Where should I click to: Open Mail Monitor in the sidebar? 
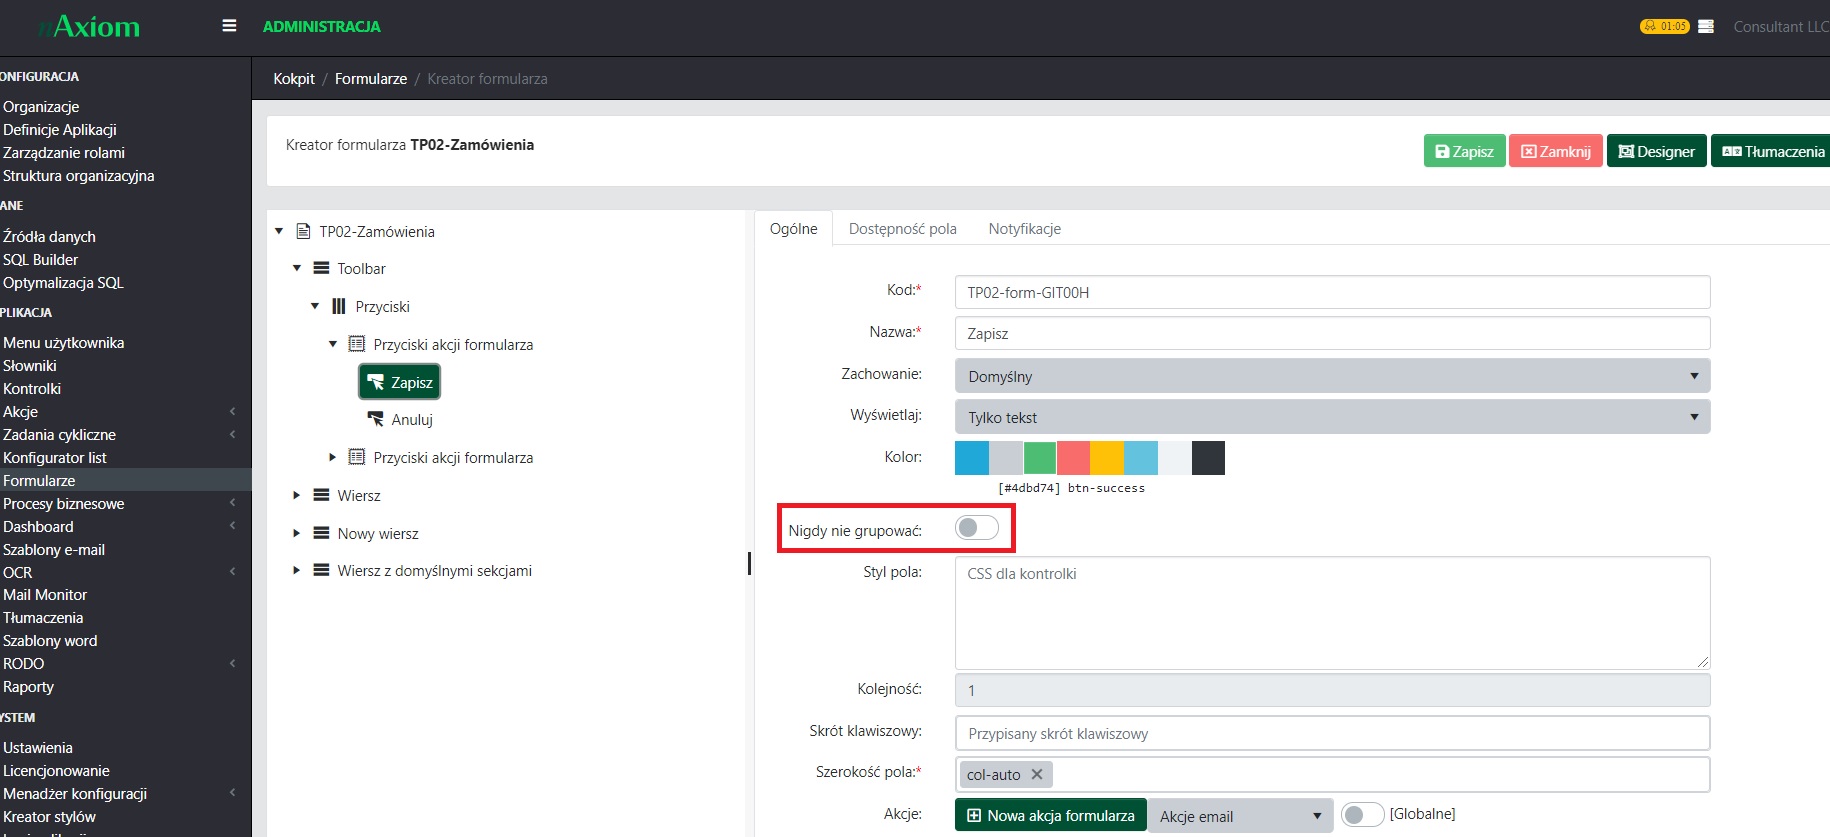click(45, 594)
